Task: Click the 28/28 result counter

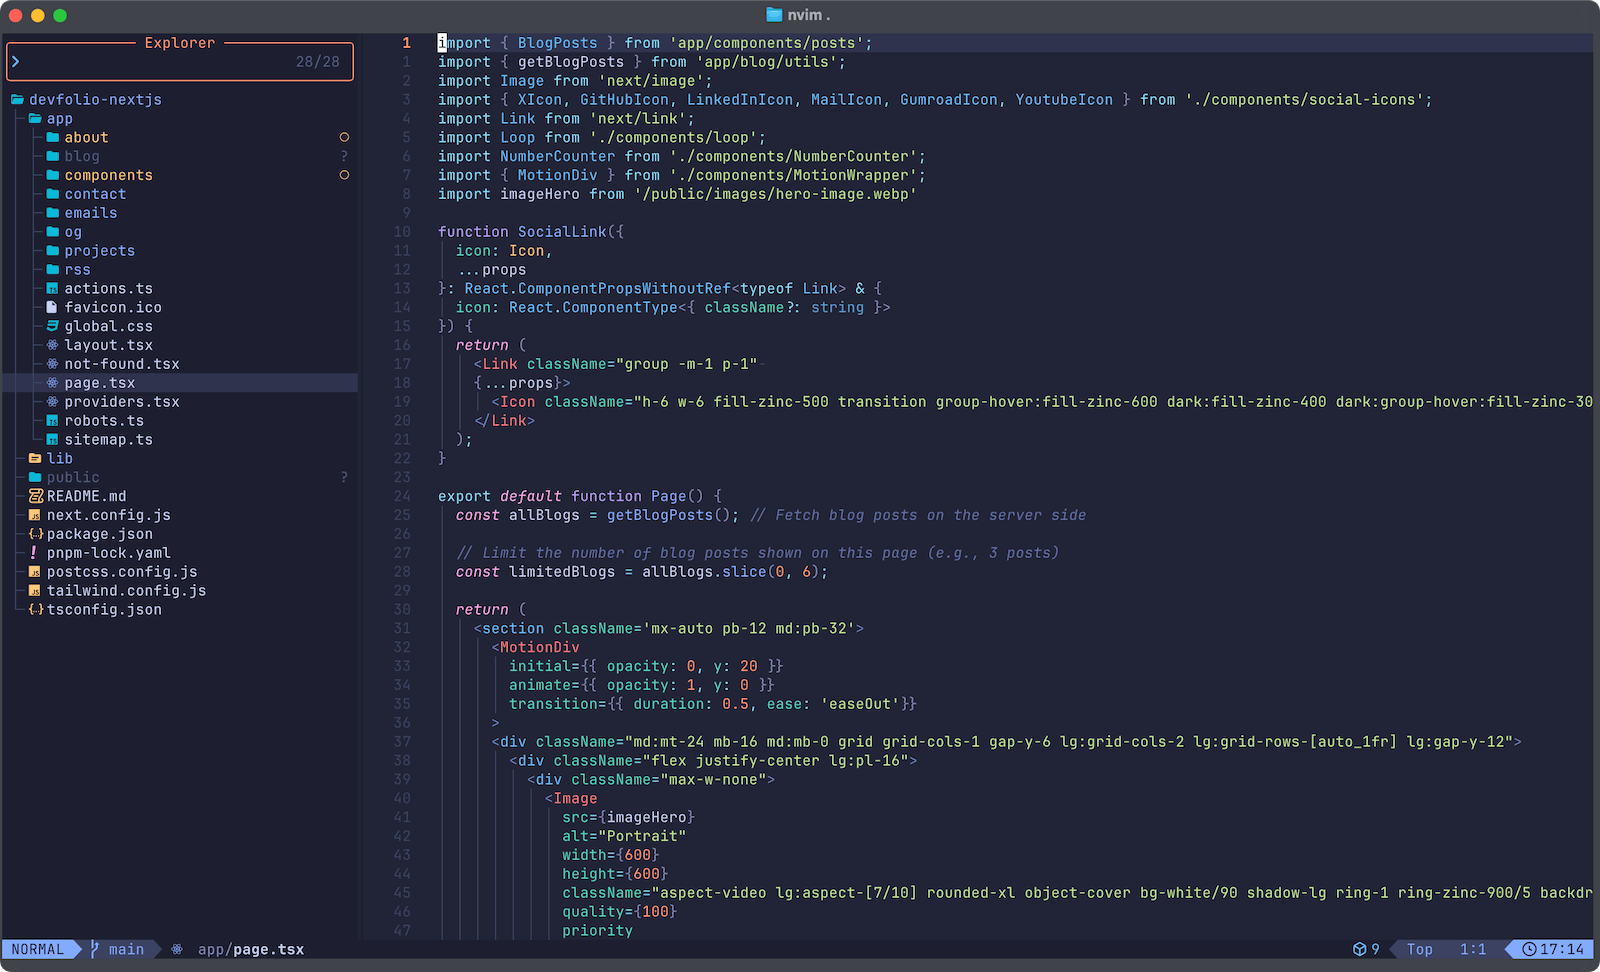Action: point(318,62)
